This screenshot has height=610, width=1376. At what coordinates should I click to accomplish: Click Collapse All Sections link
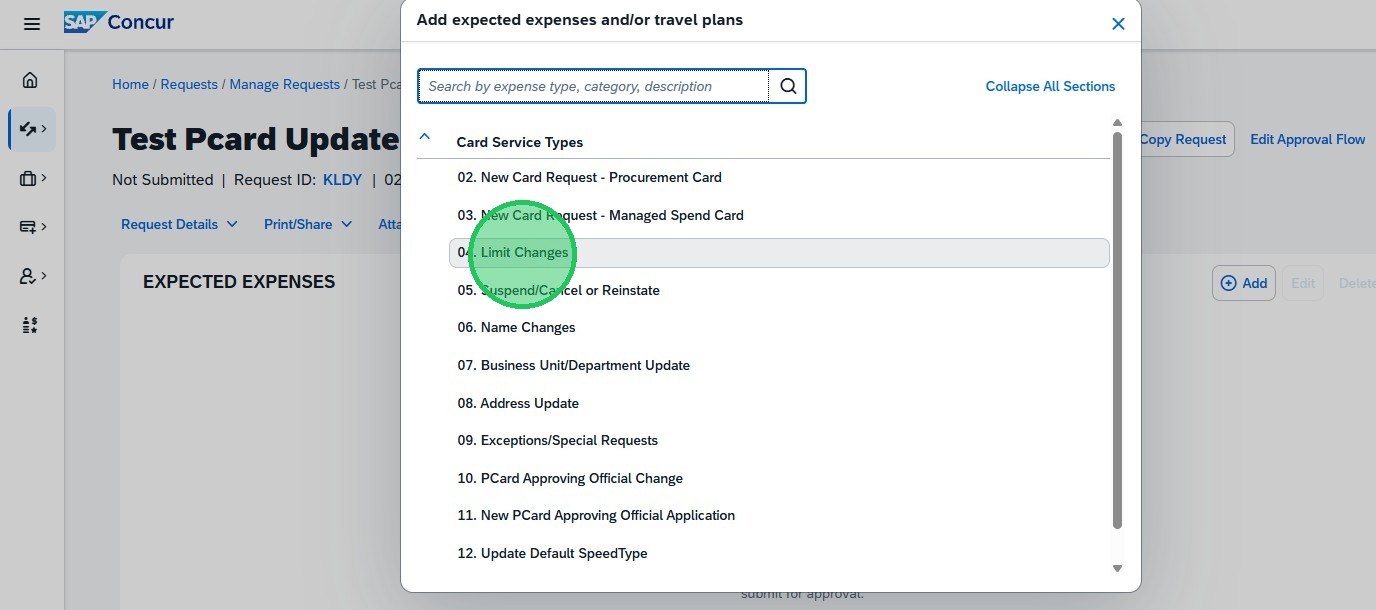pos(1050,86)
